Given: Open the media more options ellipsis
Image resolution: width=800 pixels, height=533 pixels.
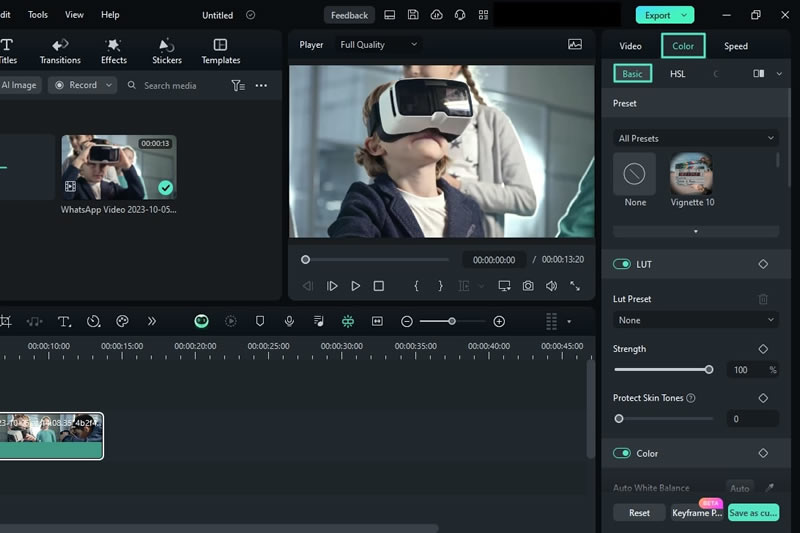Looking at the screenshot, I should pyautogui.click(x=261, y=86).
